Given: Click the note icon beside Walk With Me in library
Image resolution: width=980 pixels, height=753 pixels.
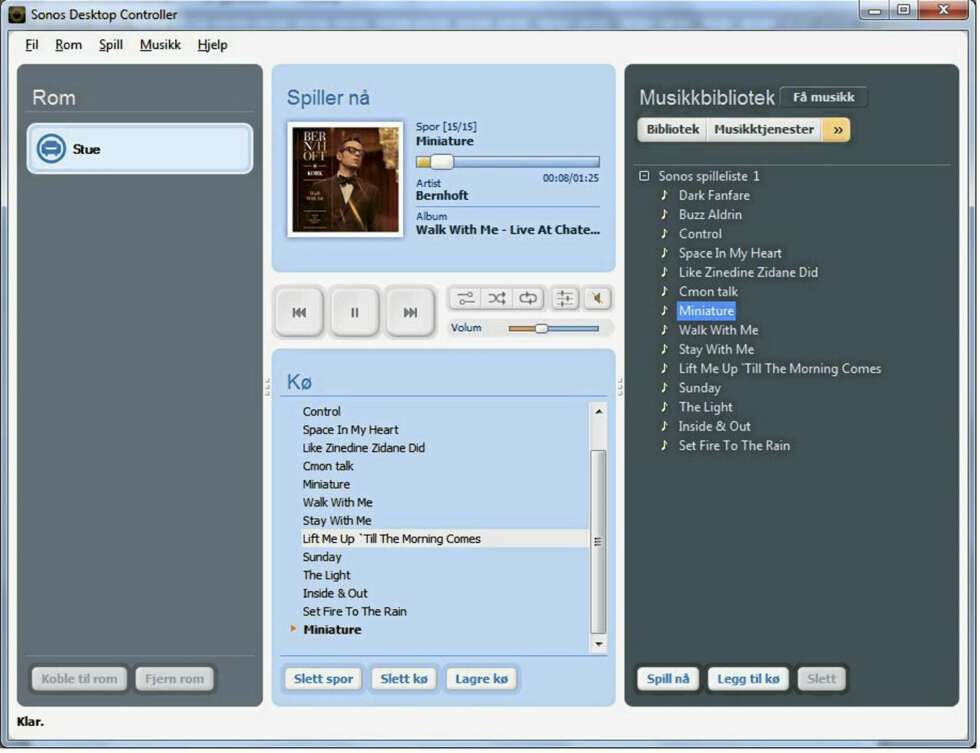Looking at the screenshot, I should [664, 330].
